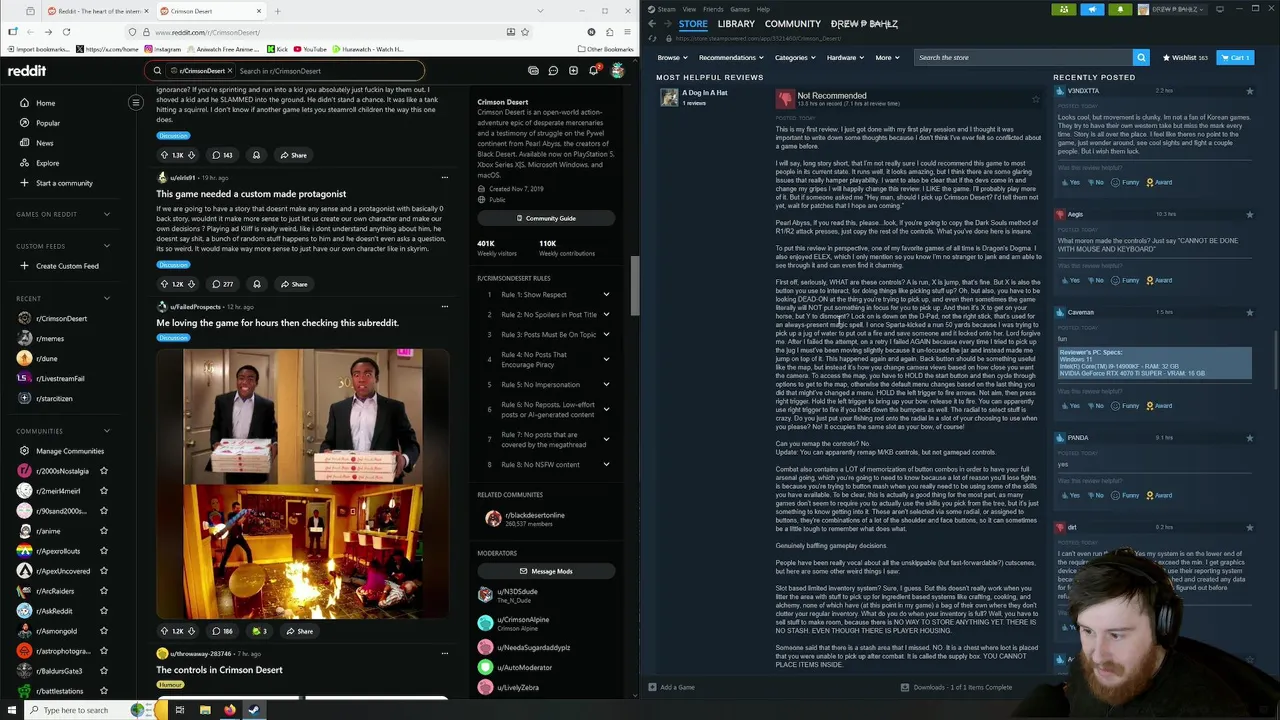Image resolution: width=1280 pixels, height=720 pixels.
Task: Open Reddit advertise icon in header
Action: (x=533, y=71)
